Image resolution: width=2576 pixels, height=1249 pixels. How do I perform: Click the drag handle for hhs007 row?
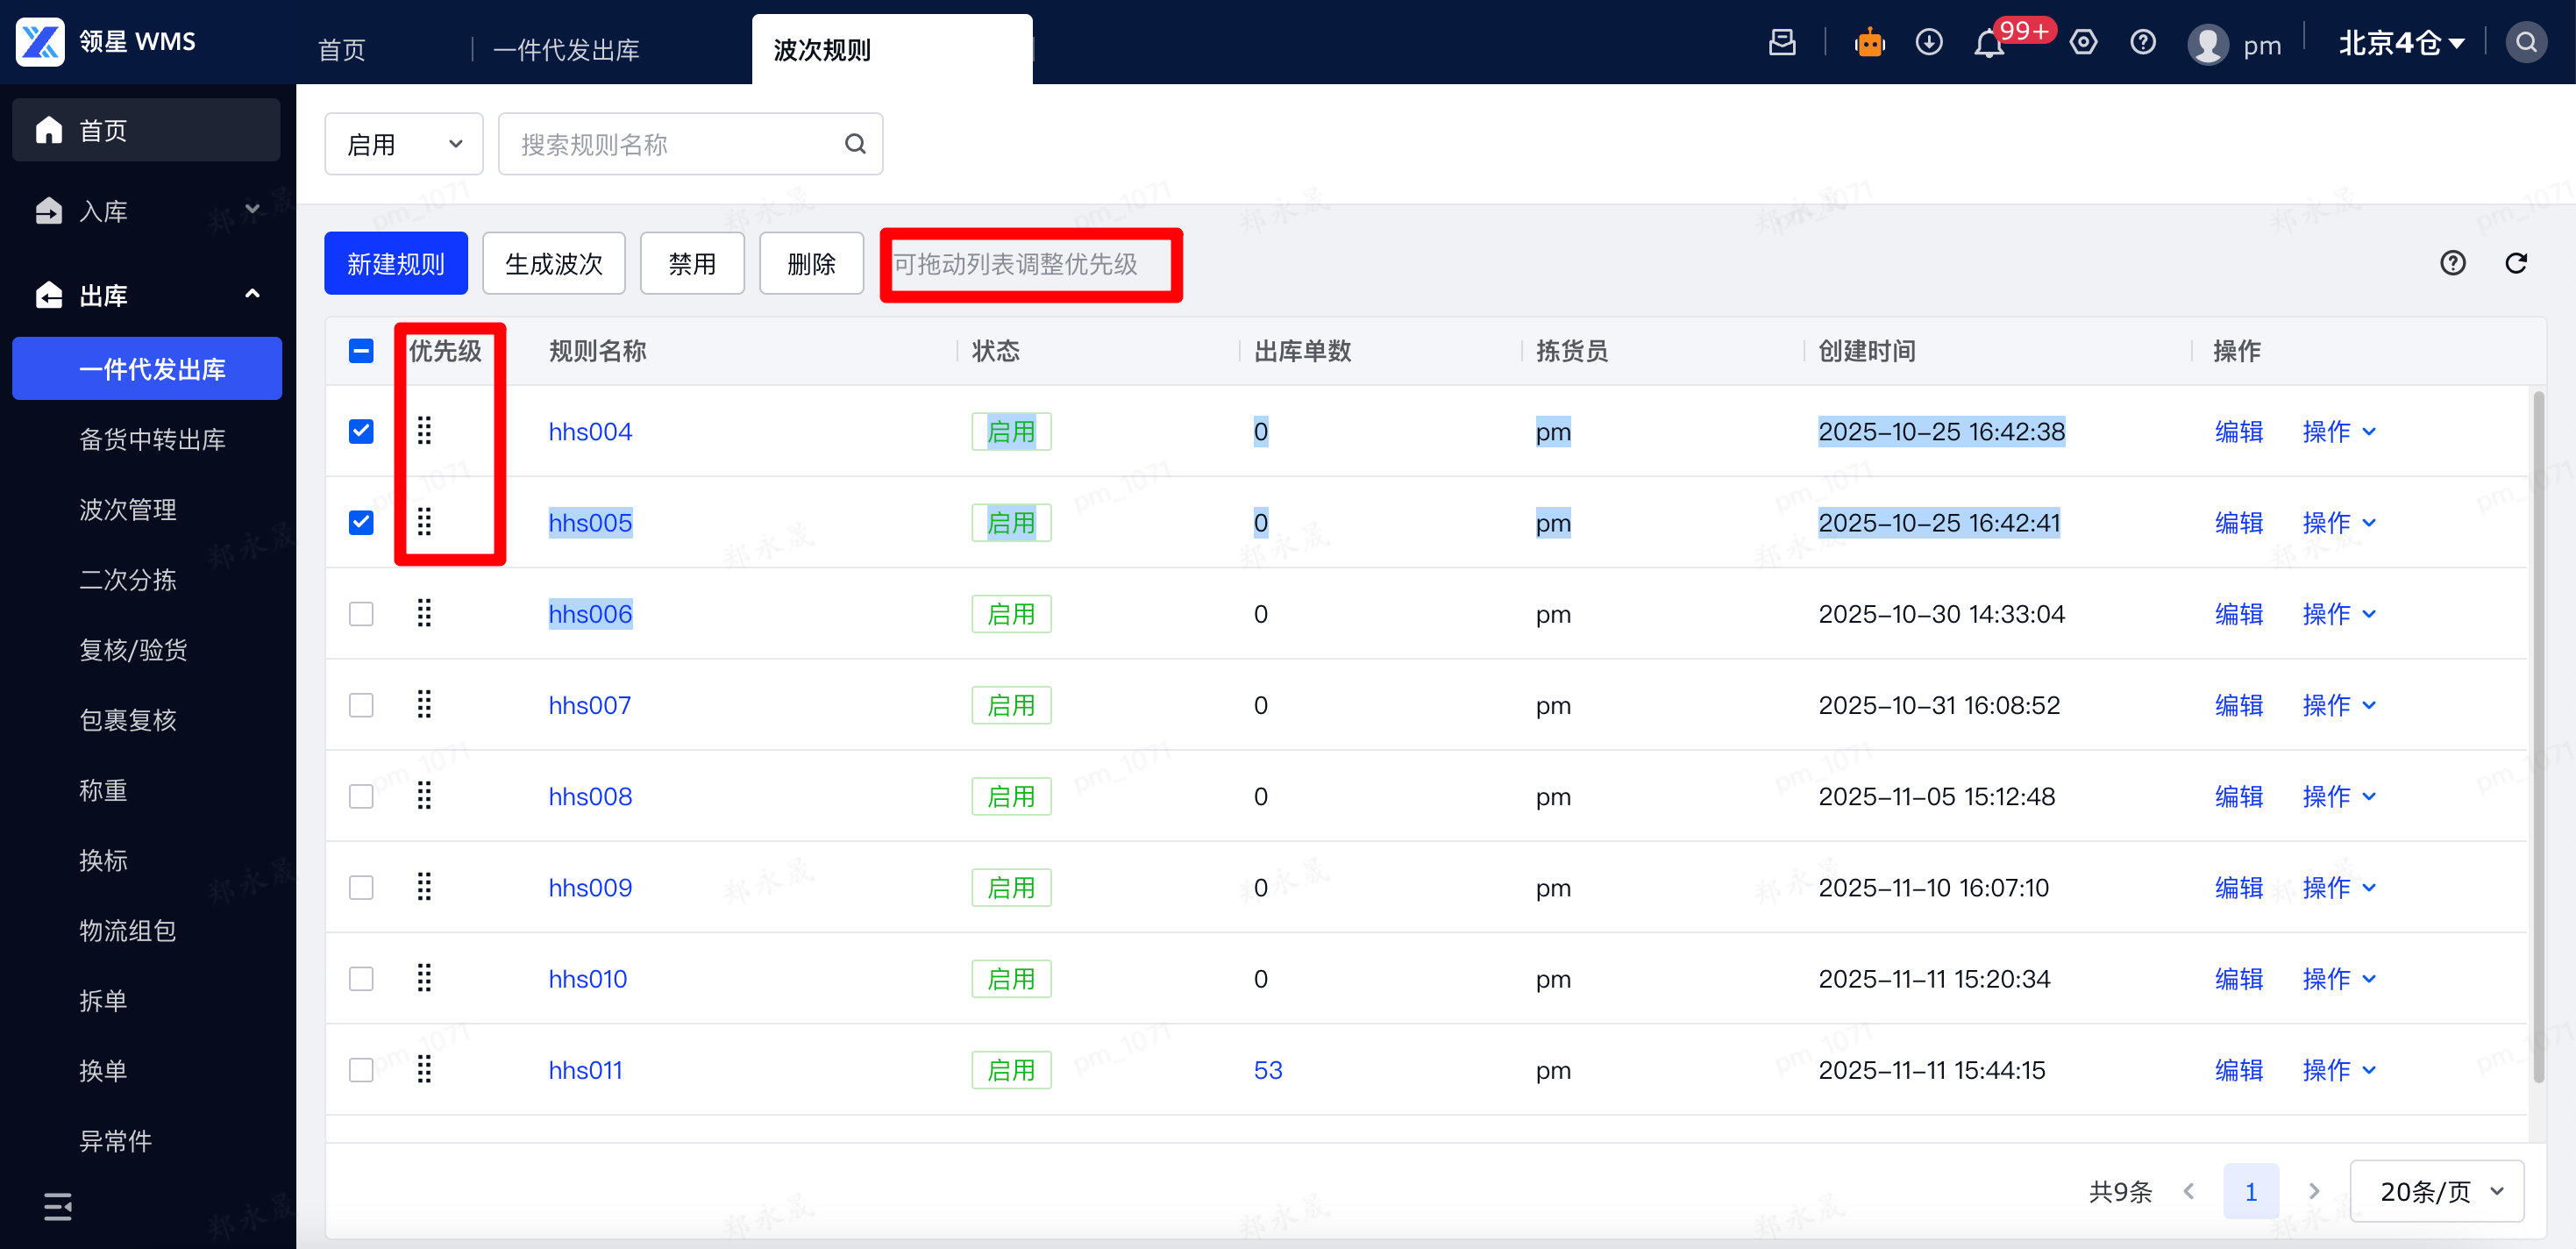[424, 705]
